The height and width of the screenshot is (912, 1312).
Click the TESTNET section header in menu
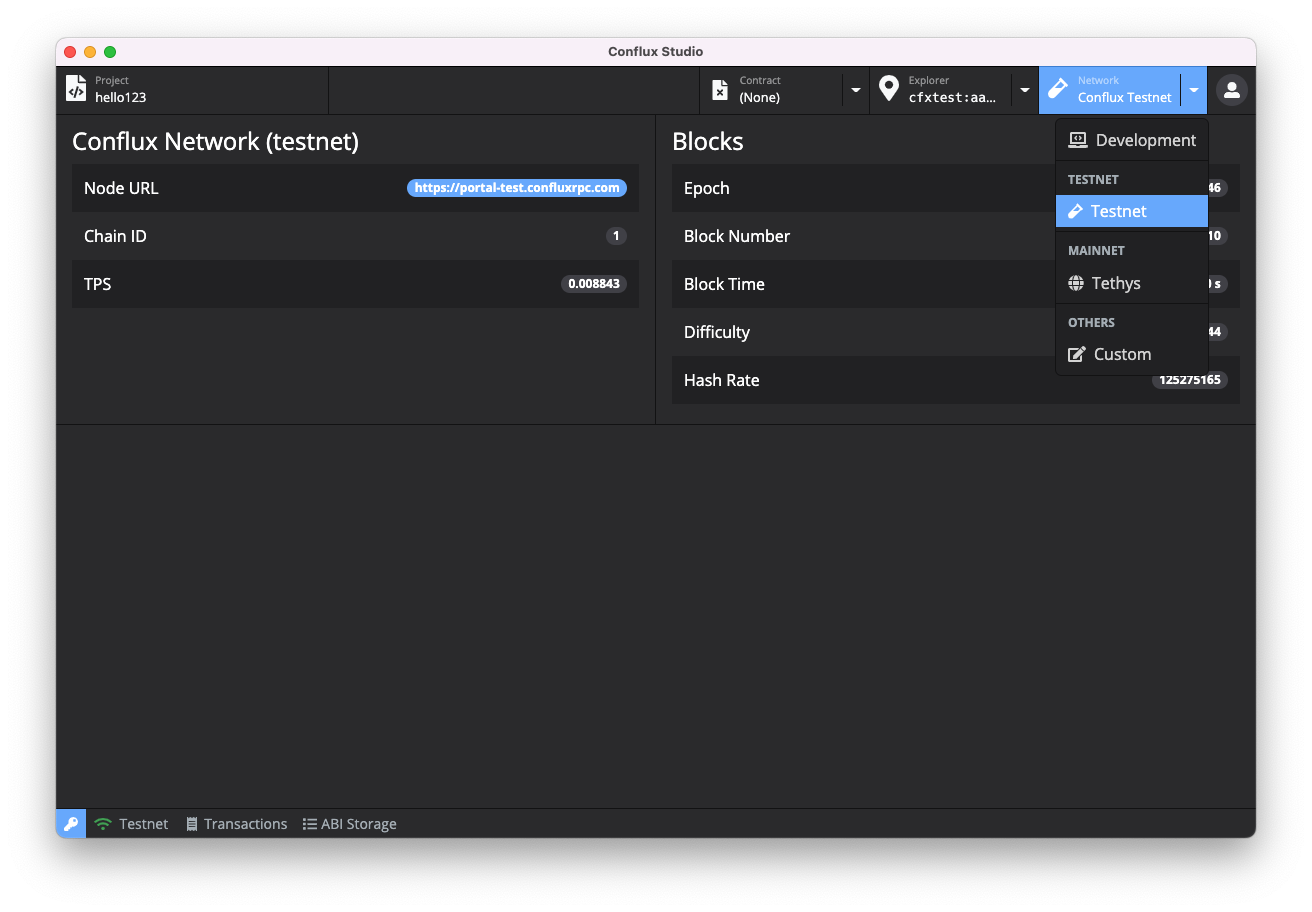click(1093, 180)
